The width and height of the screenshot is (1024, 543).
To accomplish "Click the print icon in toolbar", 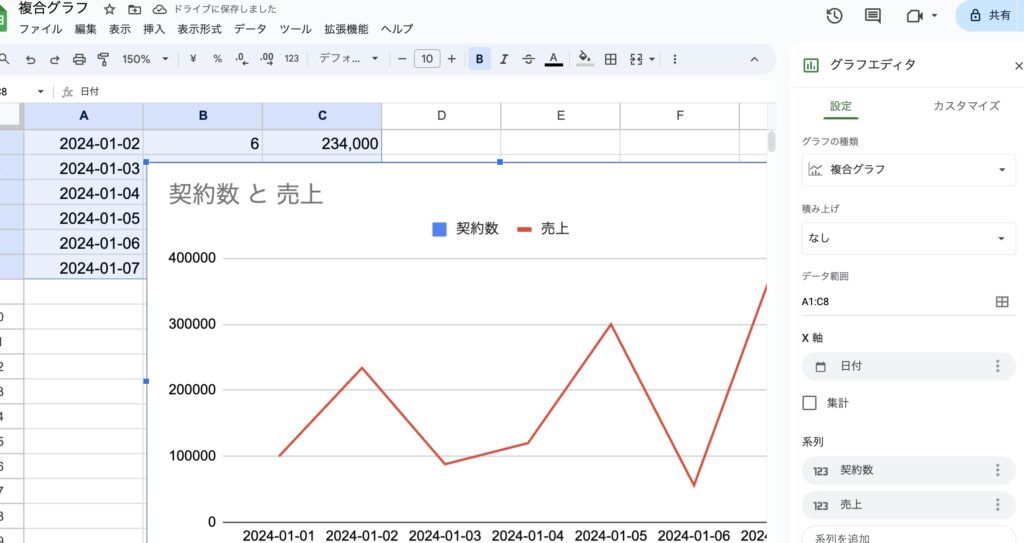I will (x=79, y=59).
